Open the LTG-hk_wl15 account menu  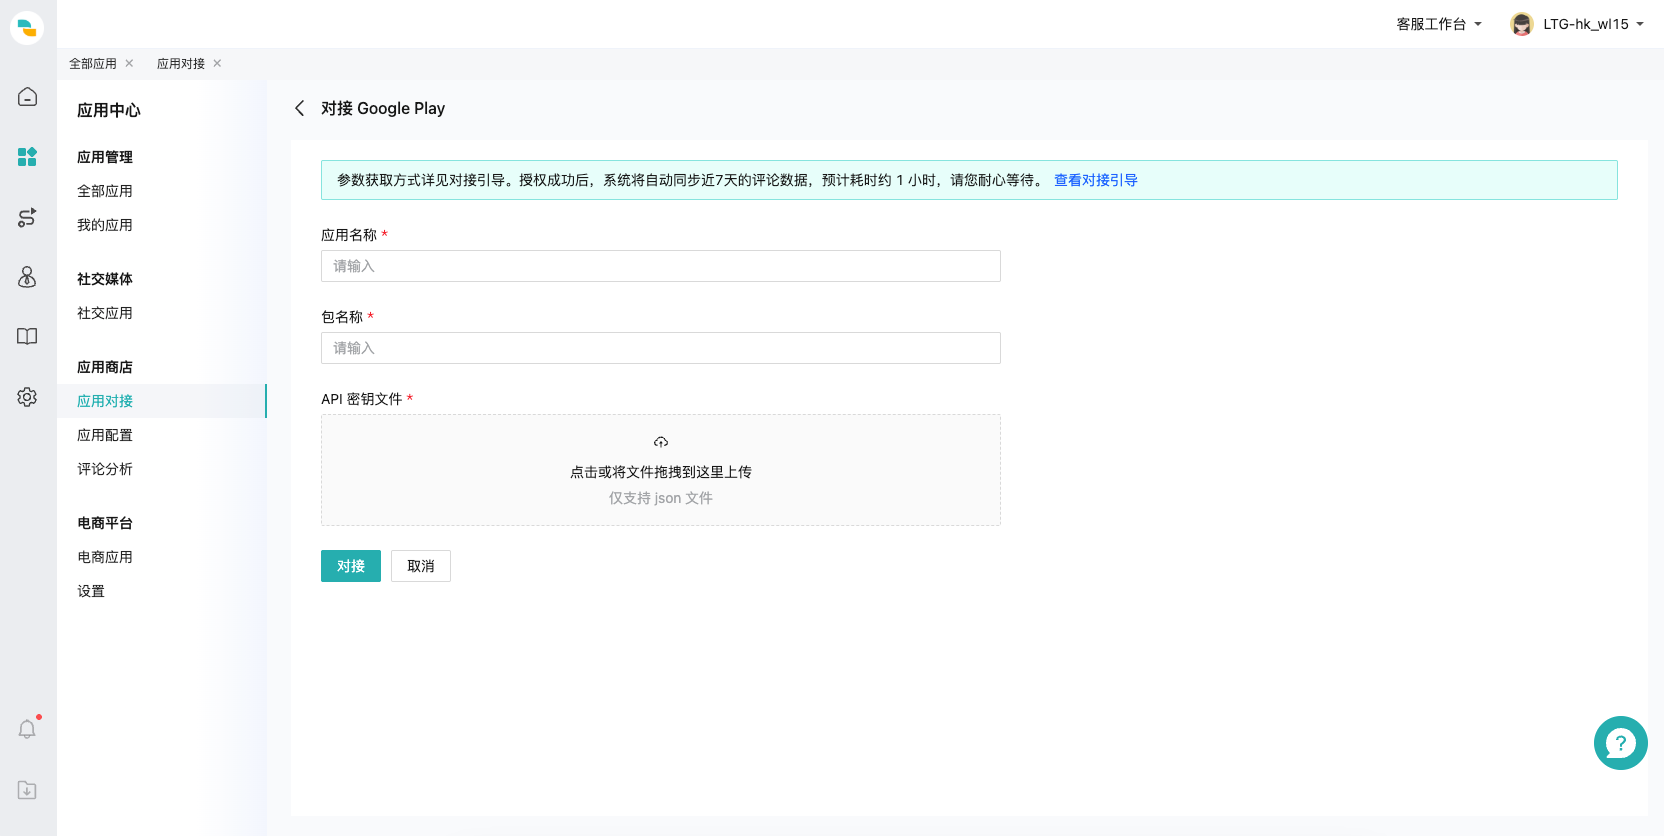(1594, 24)
